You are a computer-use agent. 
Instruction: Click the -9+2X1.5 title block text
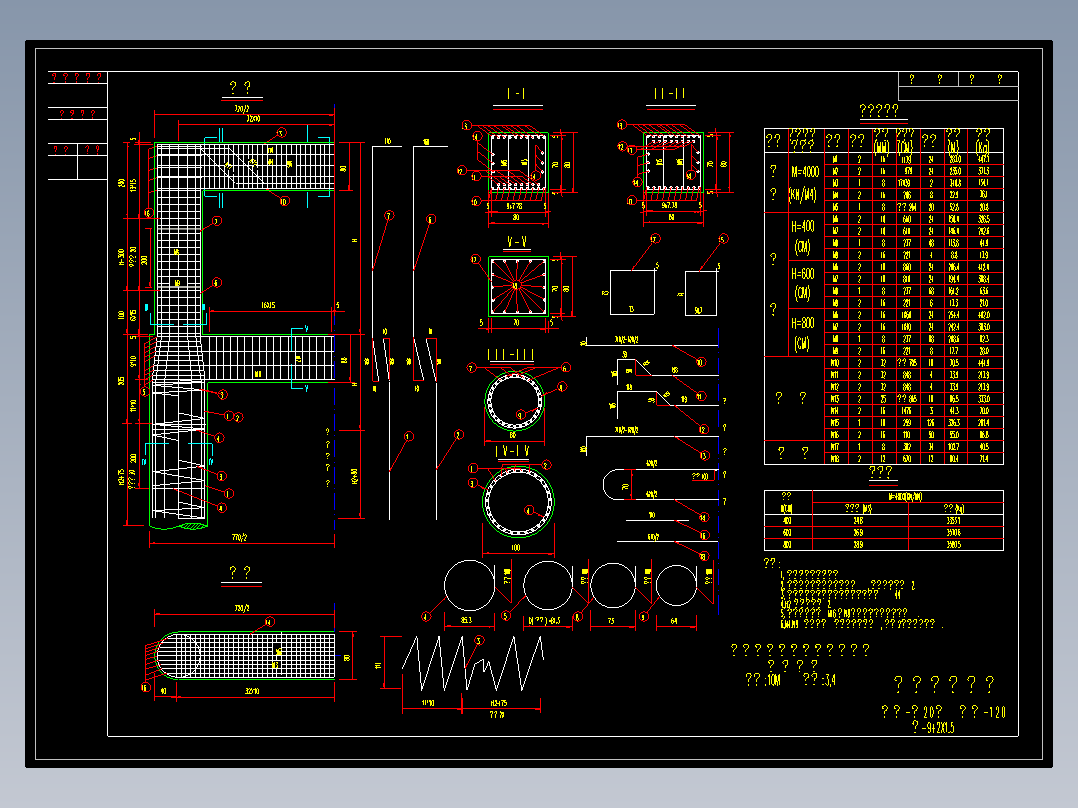pos(933,727)
